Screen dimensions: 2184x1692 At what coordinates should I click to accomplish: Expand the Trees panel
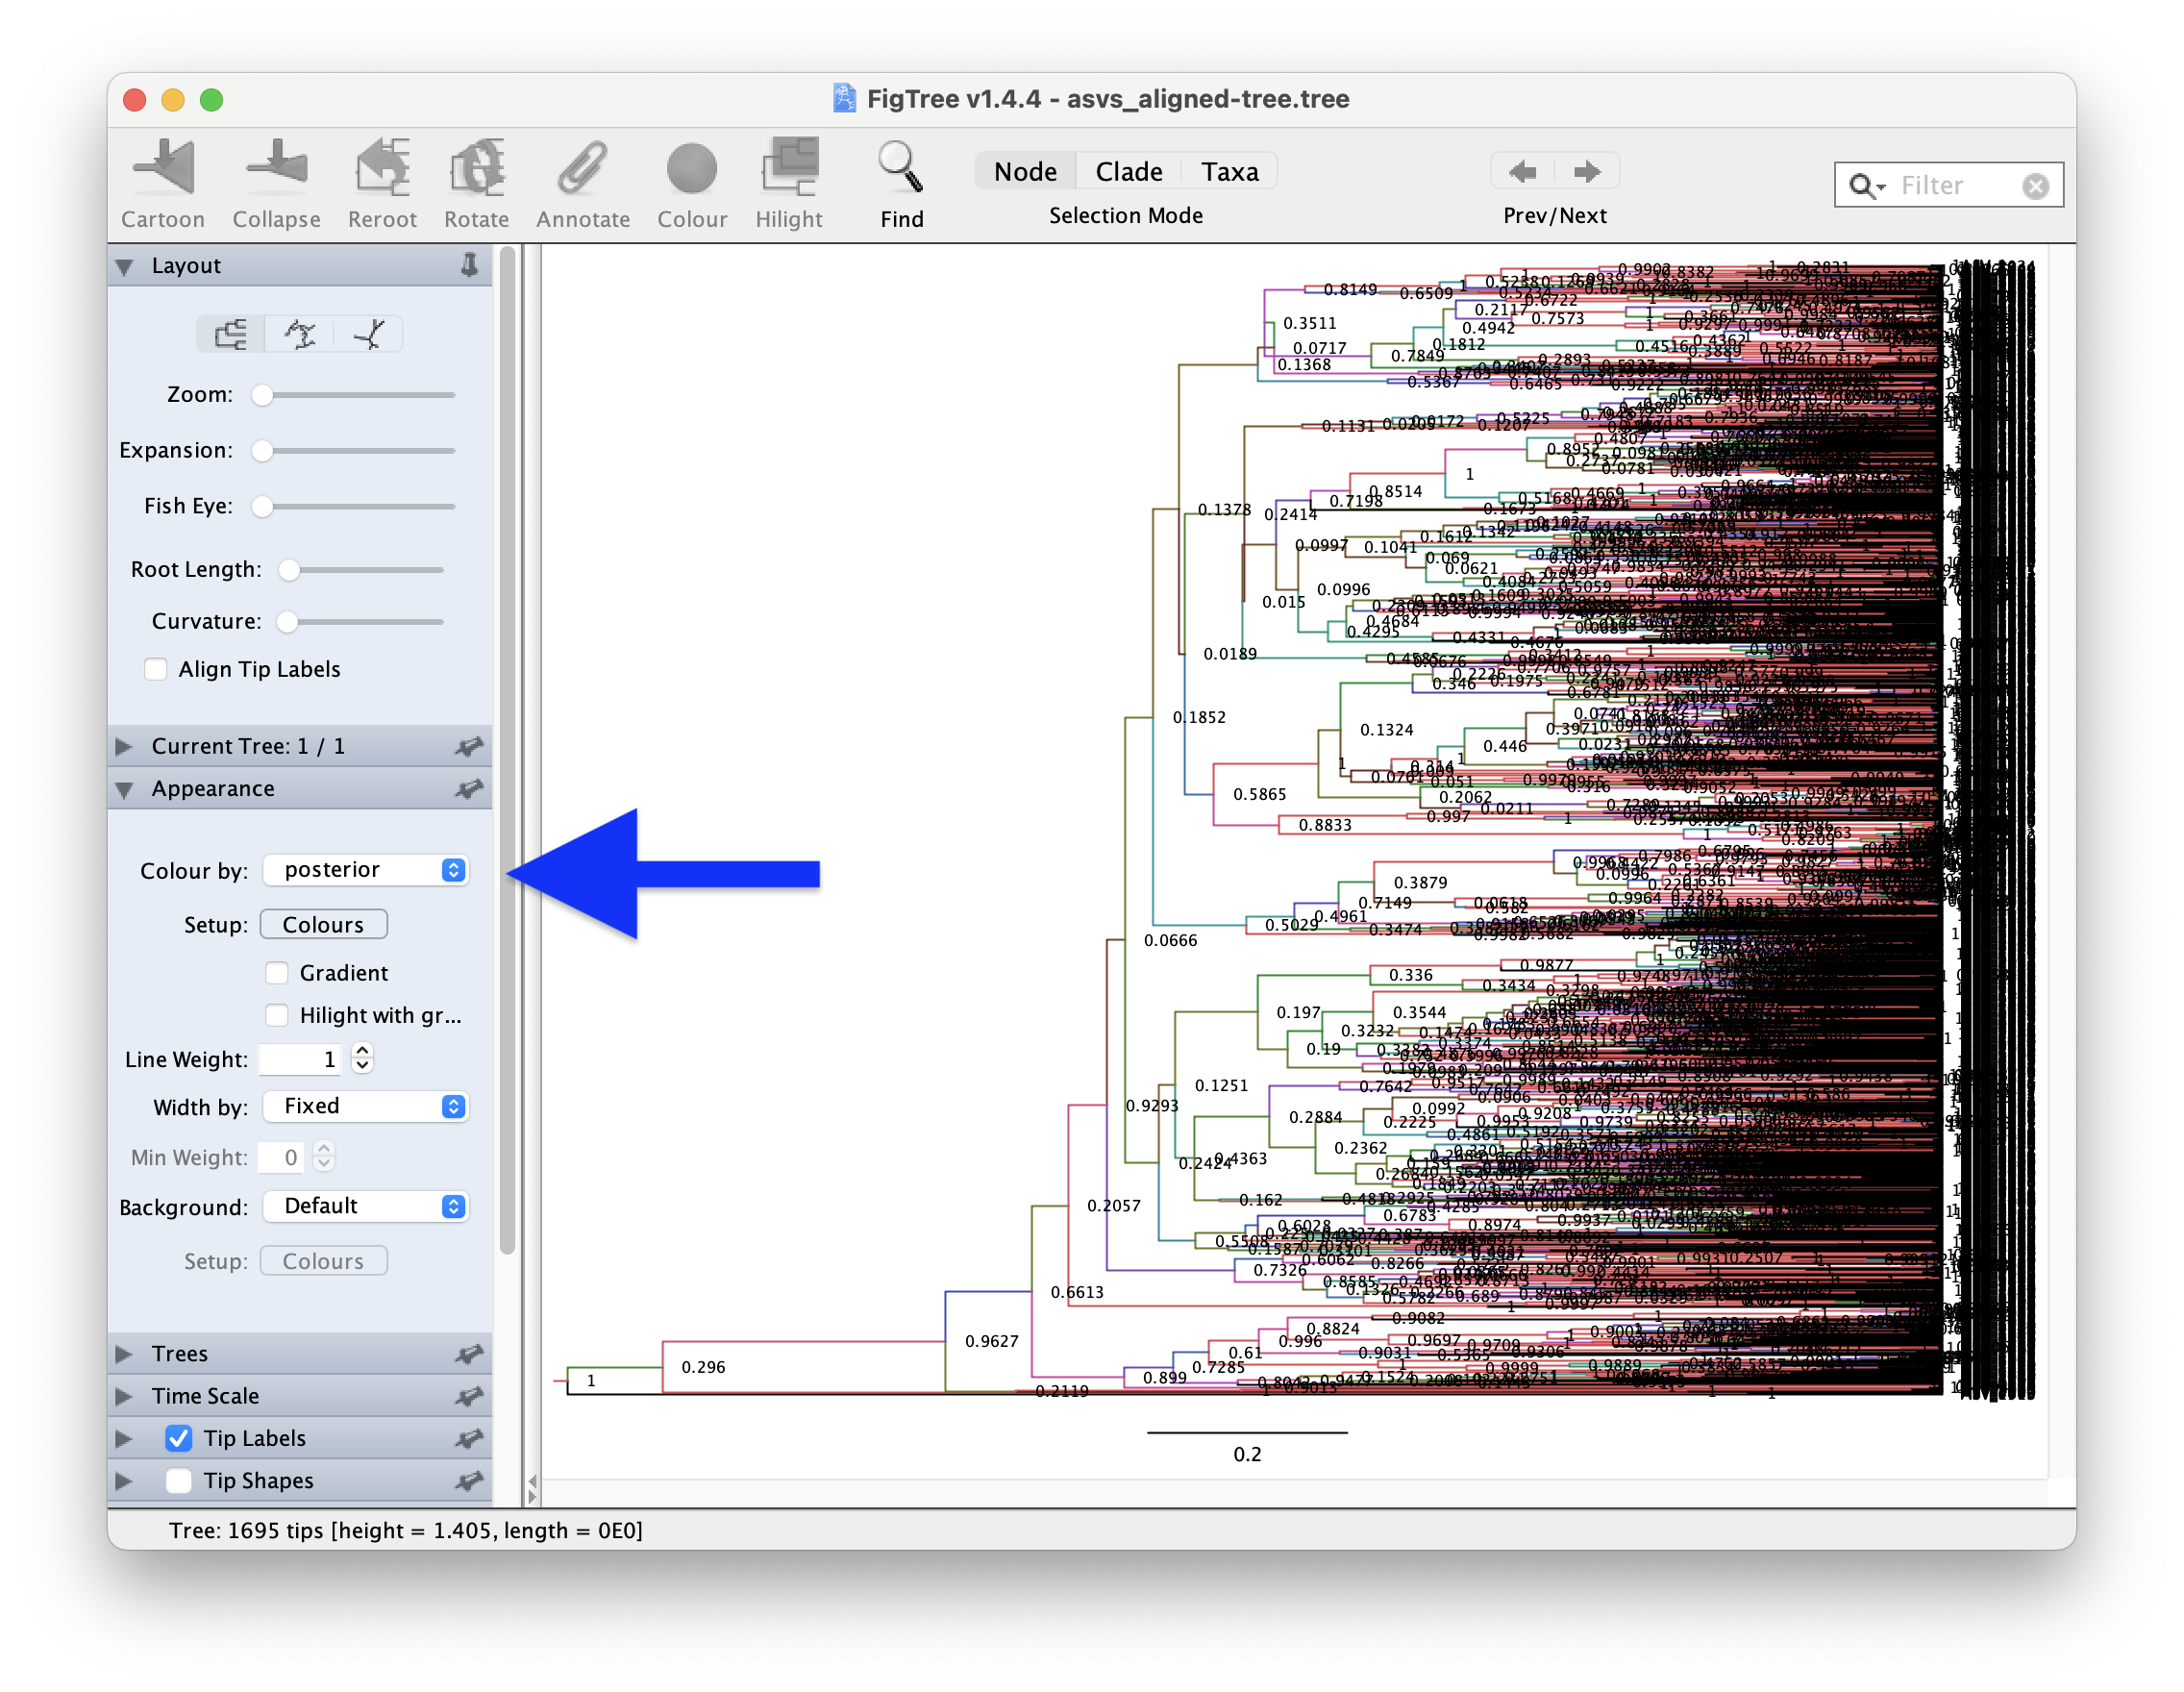(125, 1354)
